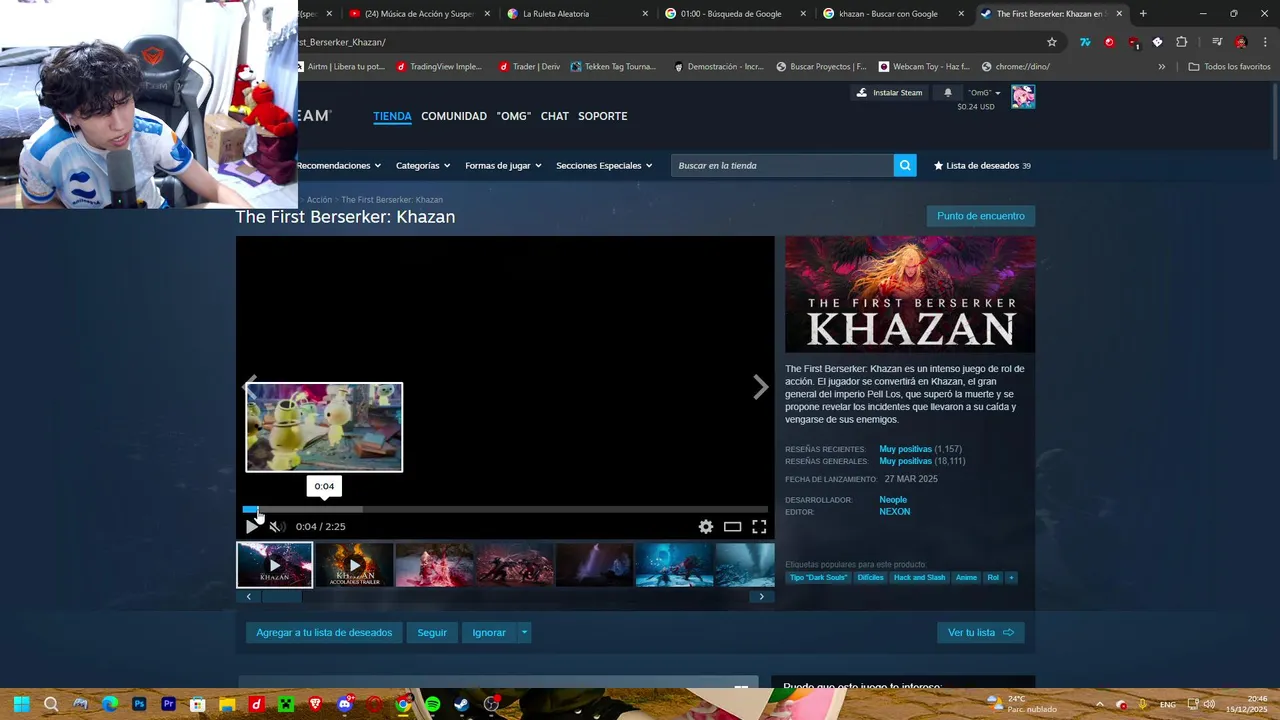Open Spotify from the taskbar

coord(432,704)
